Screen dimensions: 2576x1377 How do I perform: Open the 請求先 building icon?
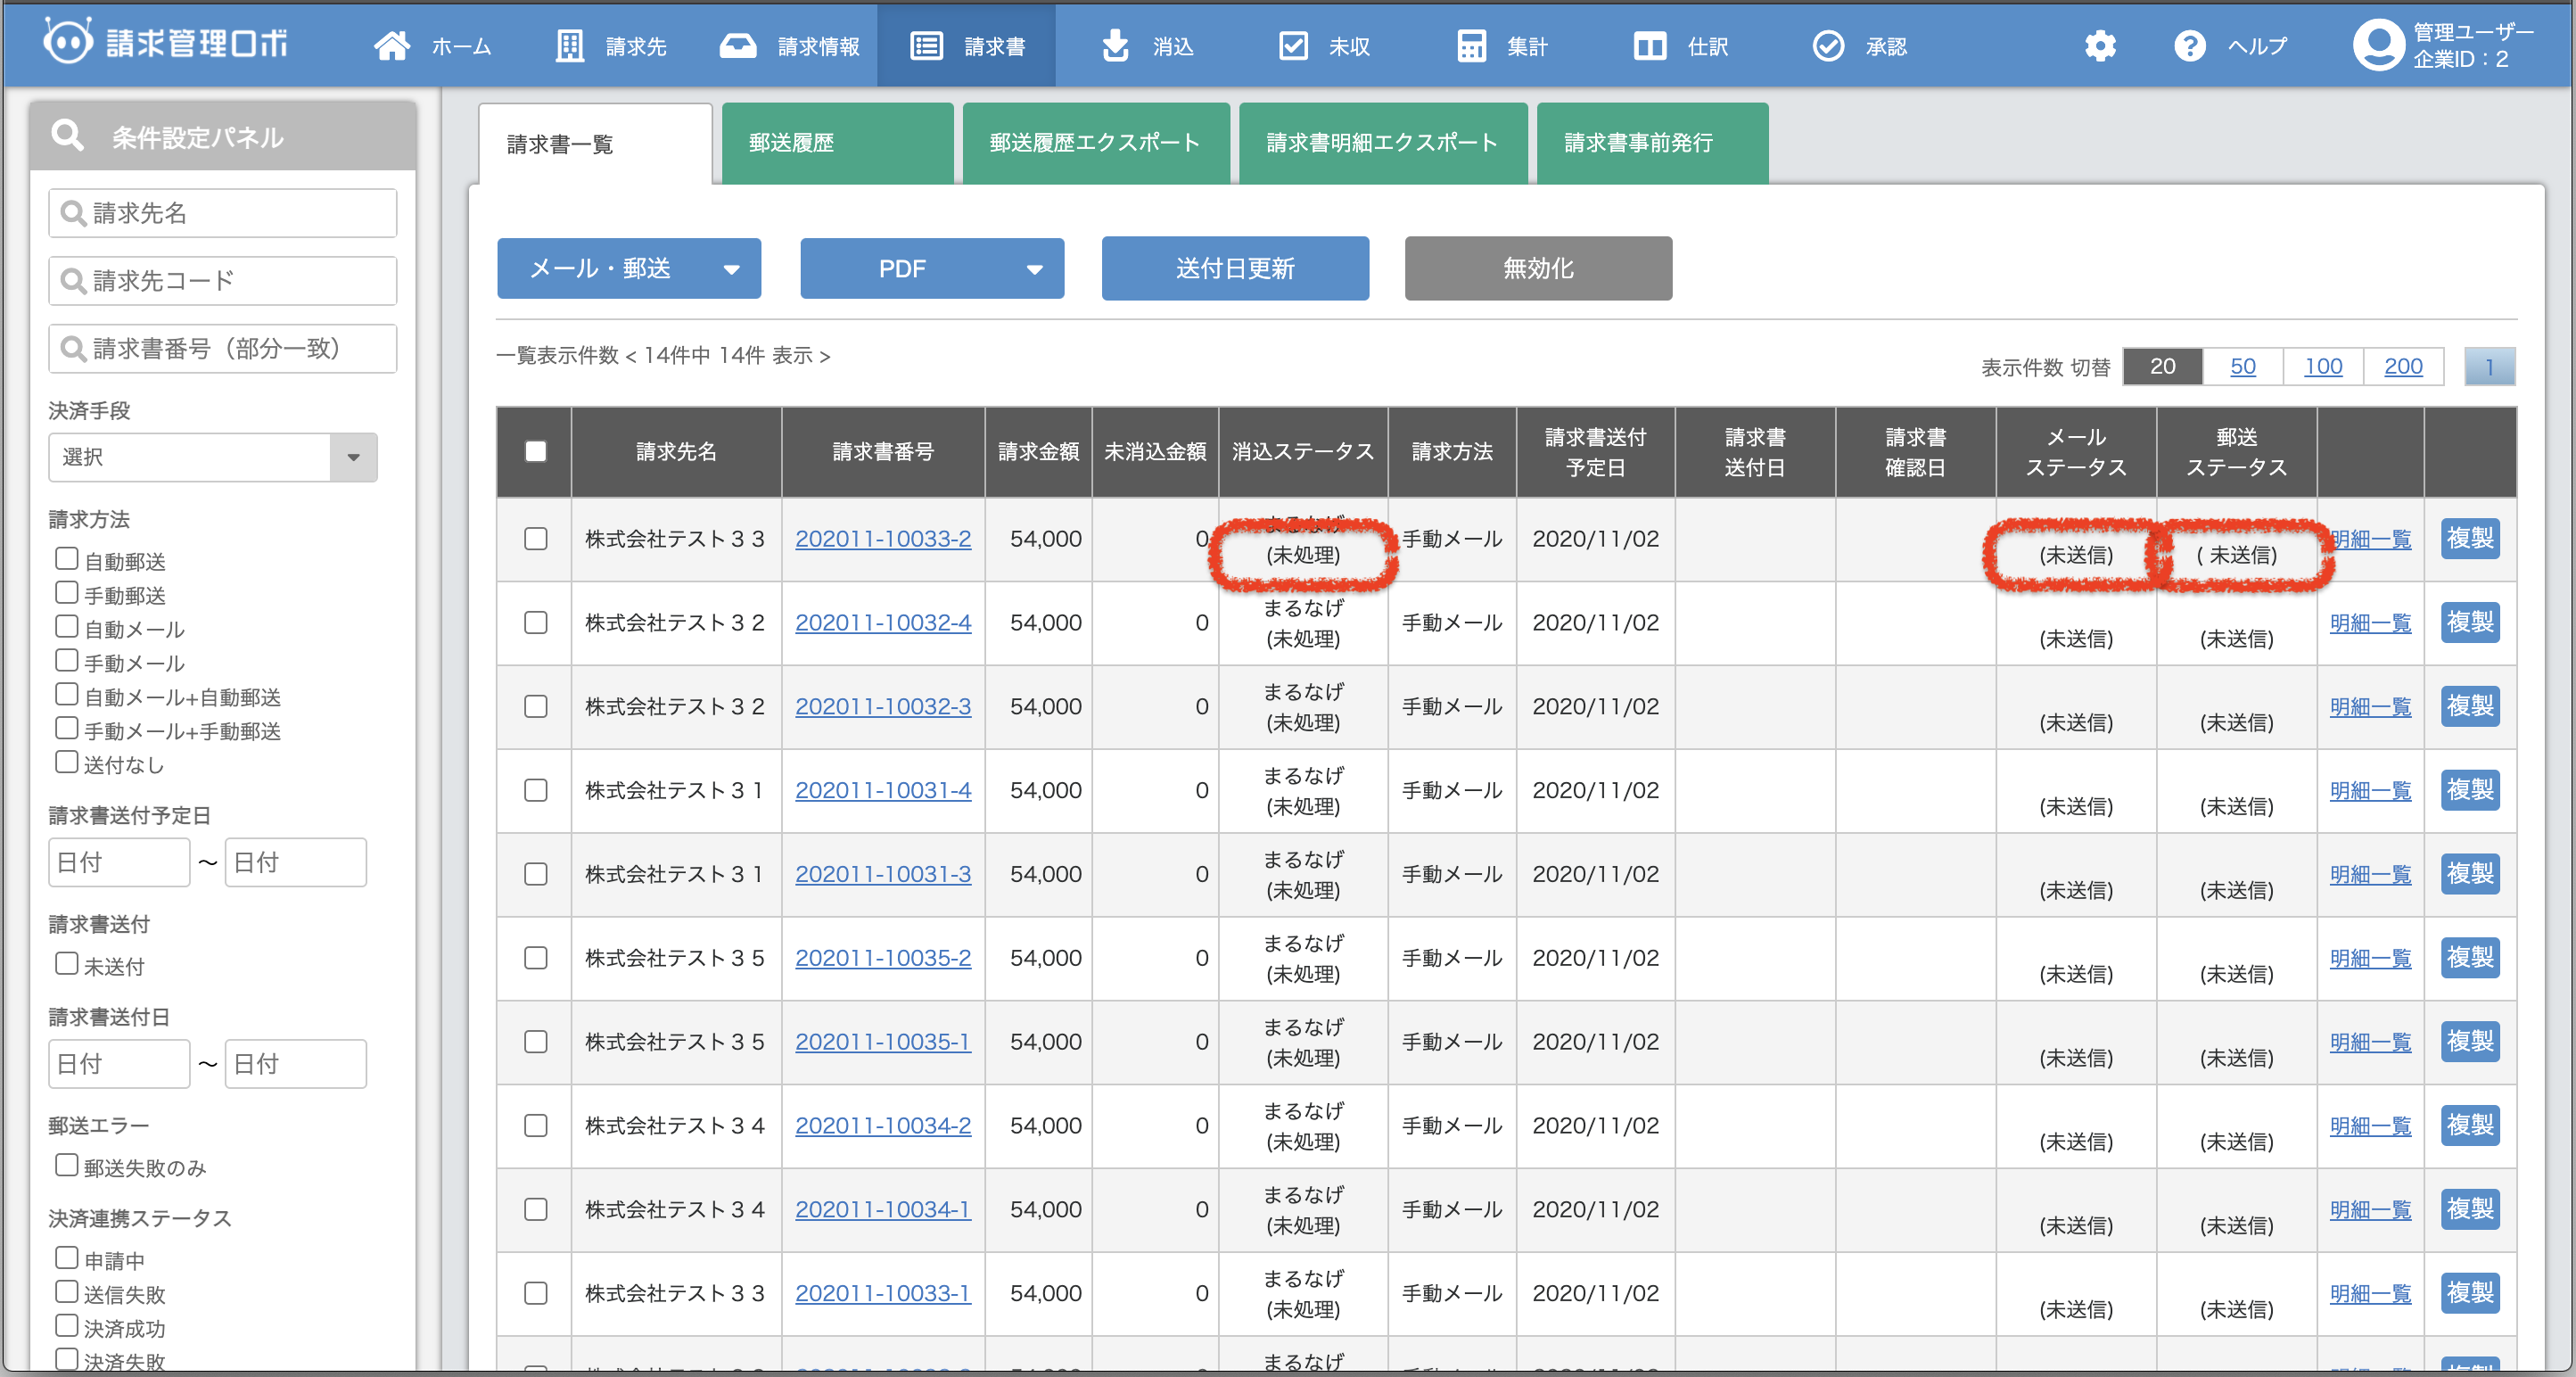click(x=569, y=46)
